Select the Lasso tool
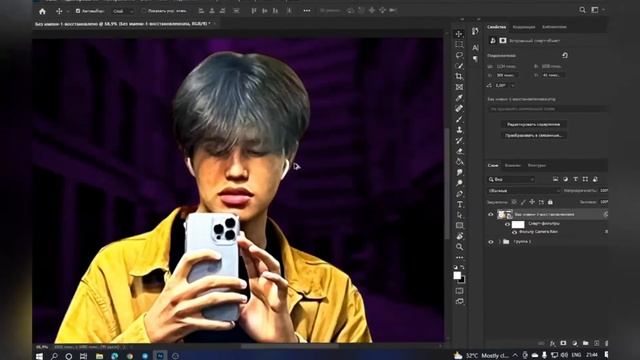The image size is (640, 360). click(x=459, y=55)
